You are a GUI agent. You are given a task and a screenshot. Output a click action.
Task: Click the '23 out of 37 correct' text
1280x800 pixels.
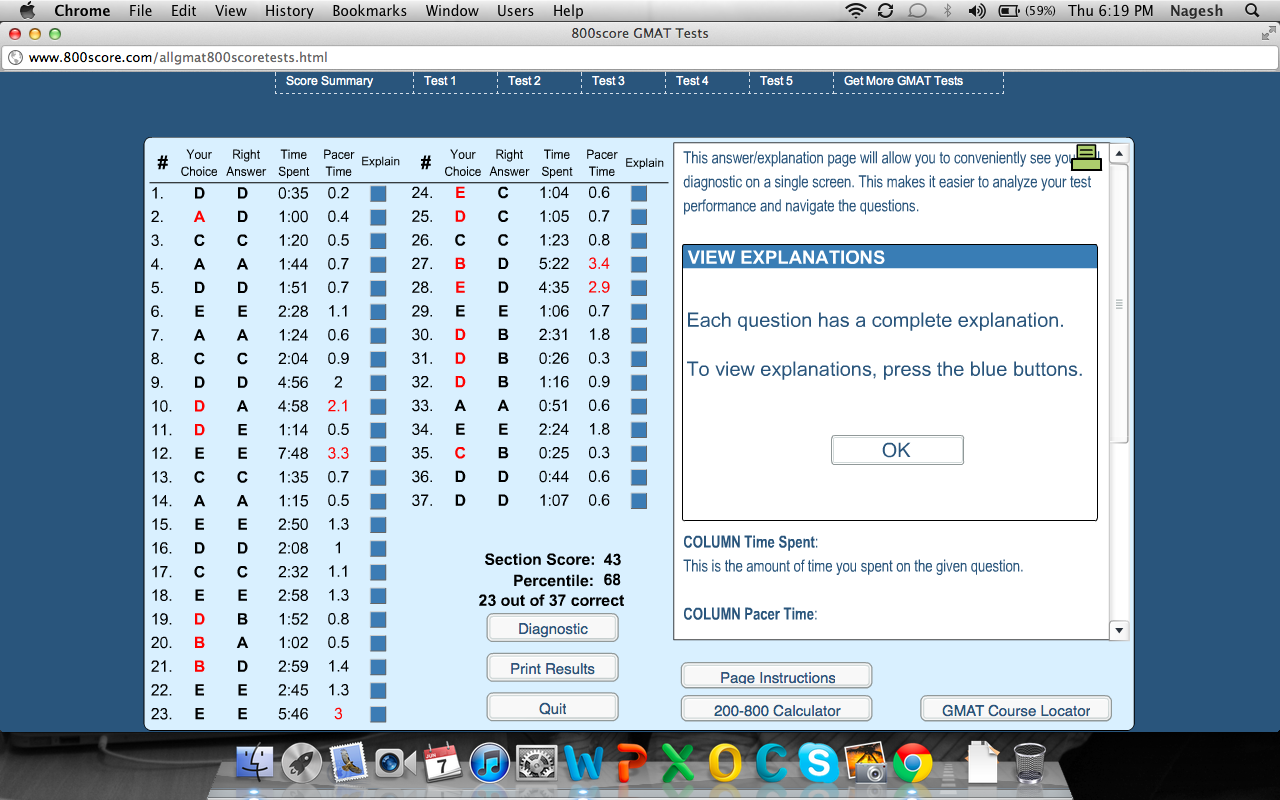click(551, 600)
